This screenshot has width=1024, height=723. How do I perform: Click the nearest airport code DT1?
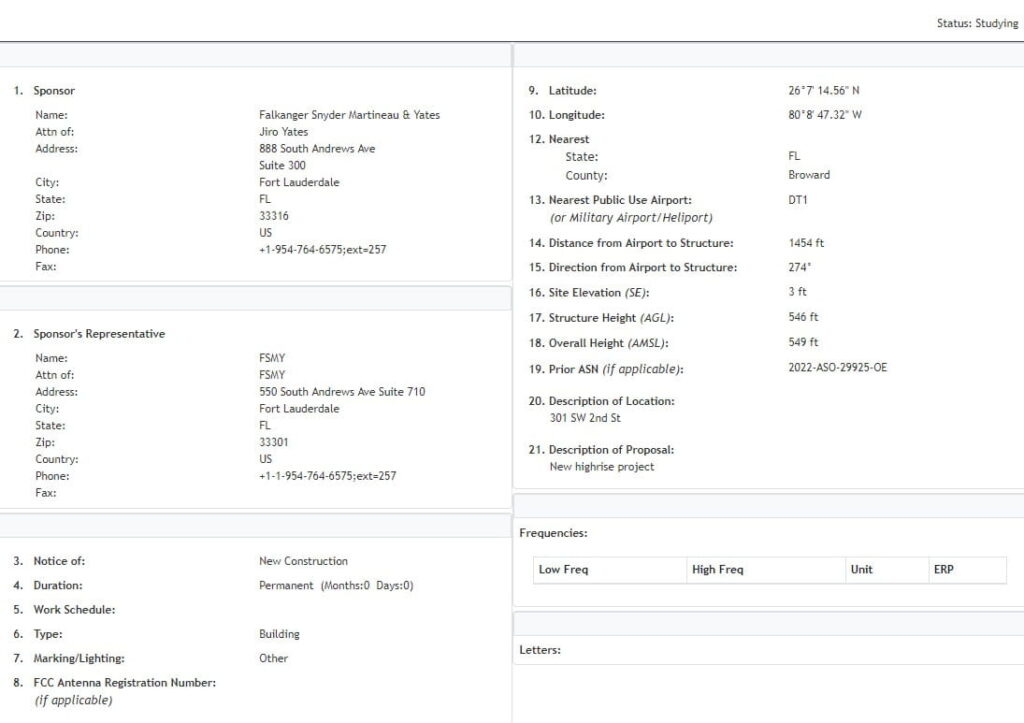pos(797,200)
